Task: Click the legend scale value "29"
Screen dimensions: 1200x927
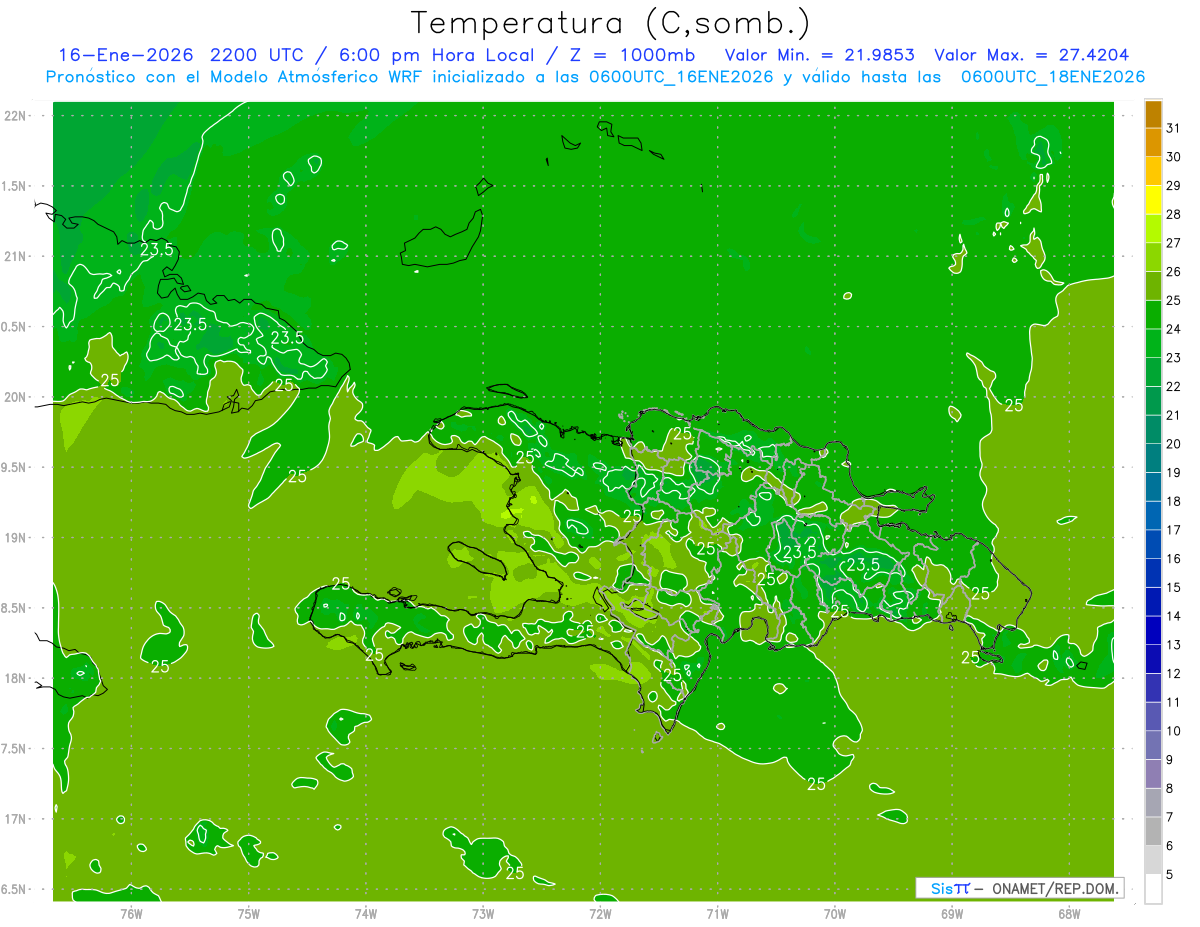Action: point(1174,186)
